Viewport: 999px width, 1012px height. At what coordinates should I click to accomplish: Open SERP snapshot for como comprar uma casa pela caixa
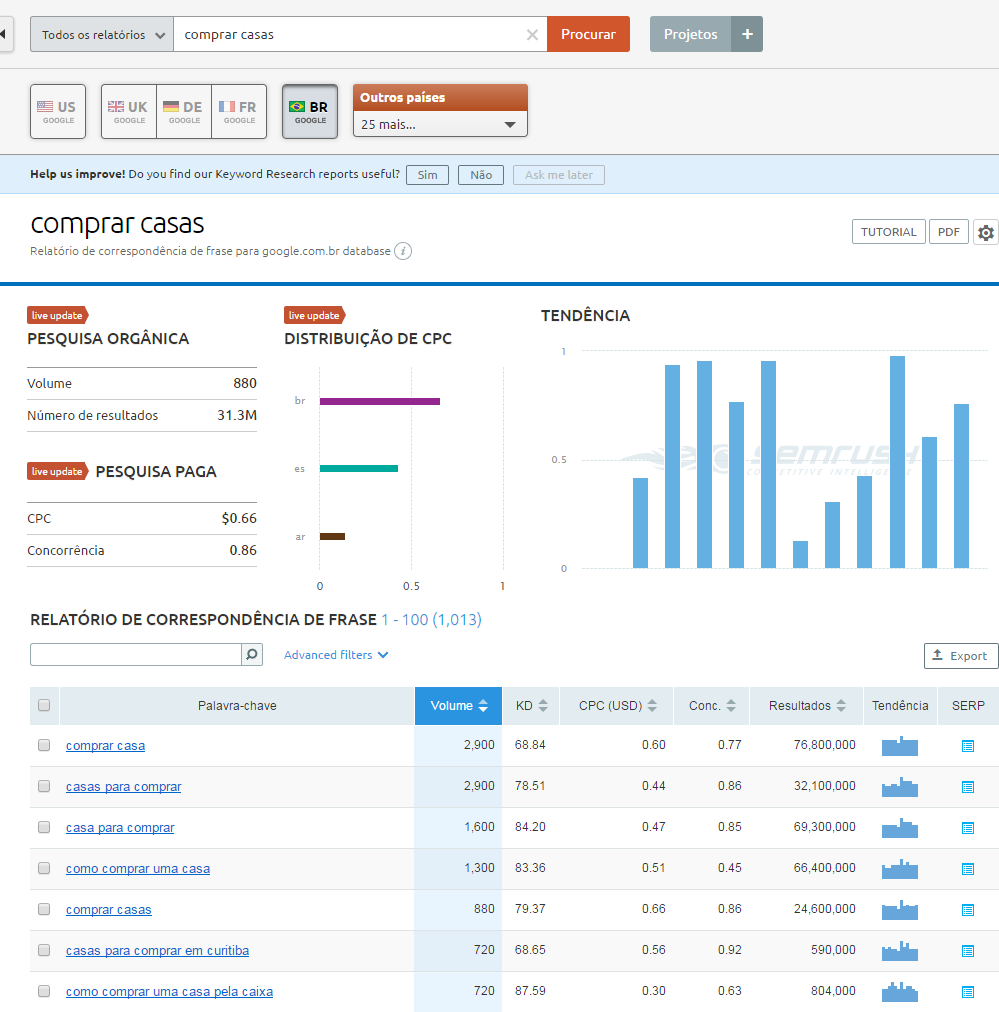point(967,992)
